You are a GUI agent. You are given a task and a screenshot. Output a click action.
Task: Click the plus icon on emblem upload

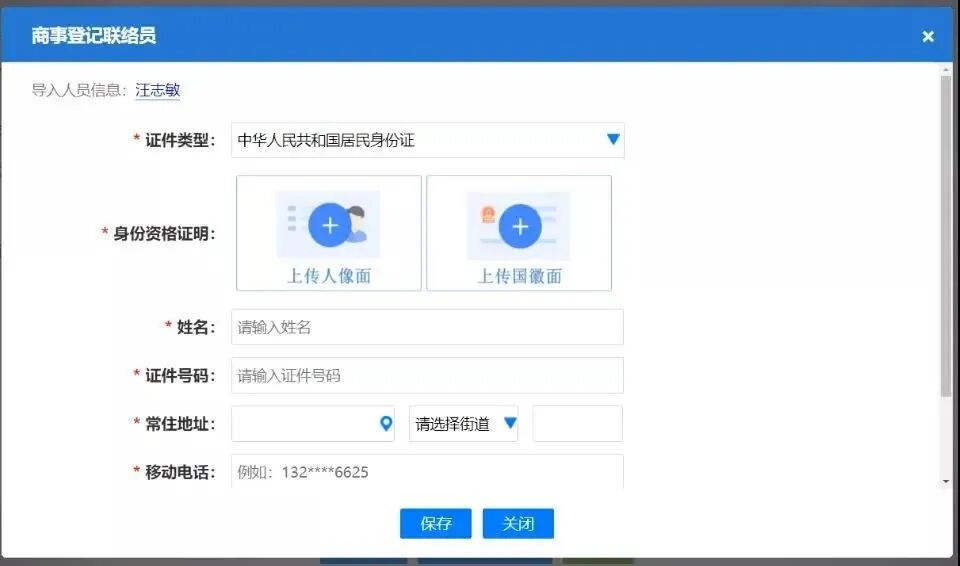[520, 227]
